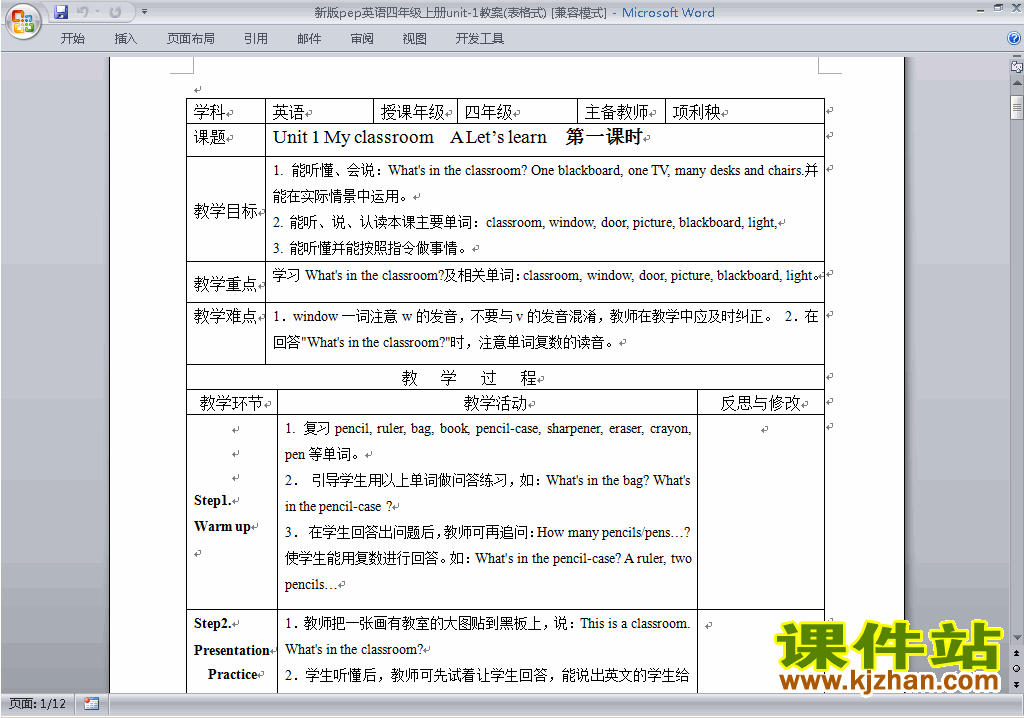1024x718 pixels.
Task: Open the Office button menu
Action: click(23, 22)
